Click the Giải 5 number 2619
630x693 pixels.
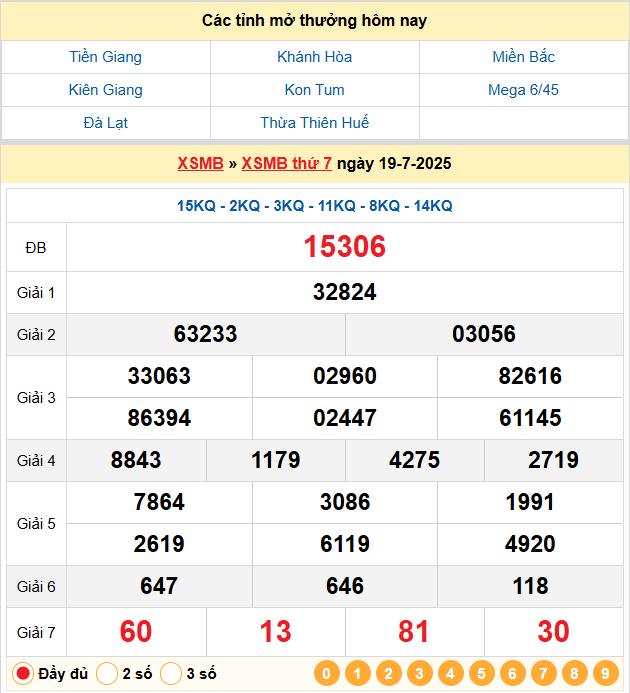click(159, 544)
